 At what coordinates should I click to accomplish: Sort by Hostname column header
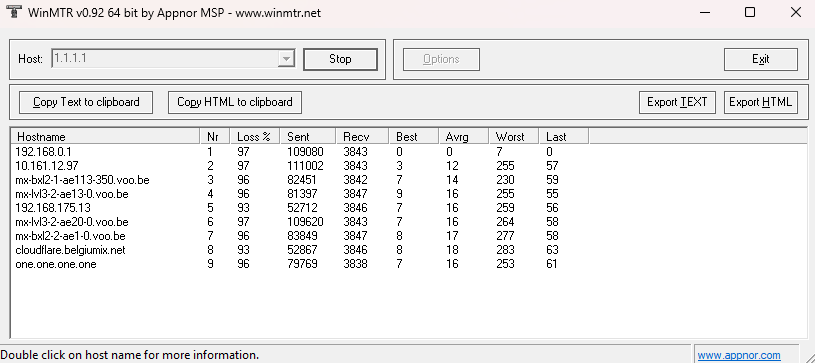(106, 137)
